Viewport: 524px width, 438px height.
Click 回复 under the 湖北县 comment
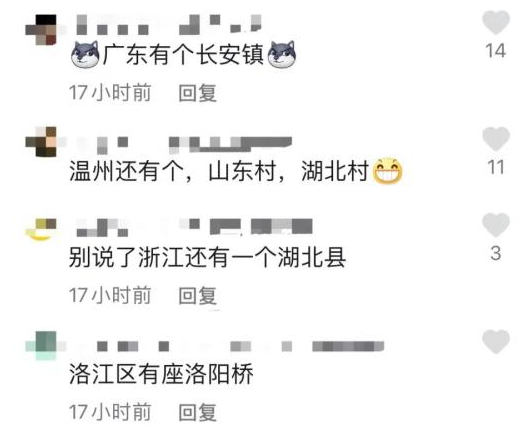pyautogui.click(x=198, y=296)
